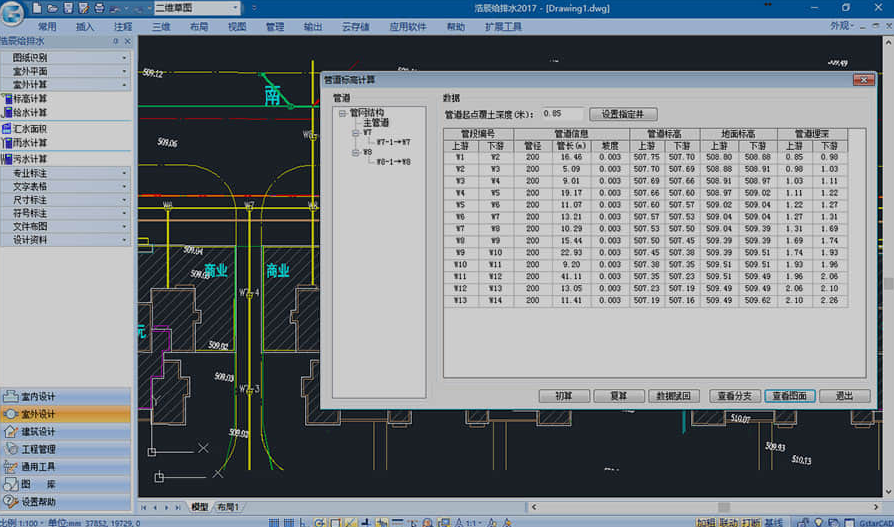
Task: Expand the 室外平面 section
Action: tap(66, 71)
